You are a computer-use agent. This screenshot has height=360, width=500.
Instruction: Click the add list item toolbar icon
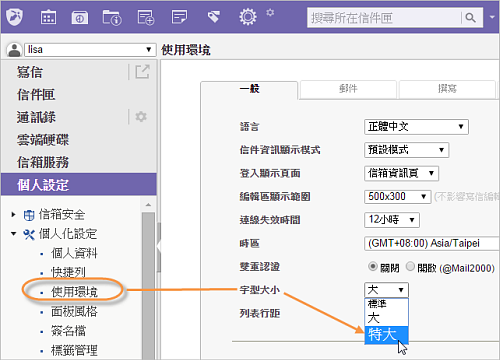tap(146, 17)
